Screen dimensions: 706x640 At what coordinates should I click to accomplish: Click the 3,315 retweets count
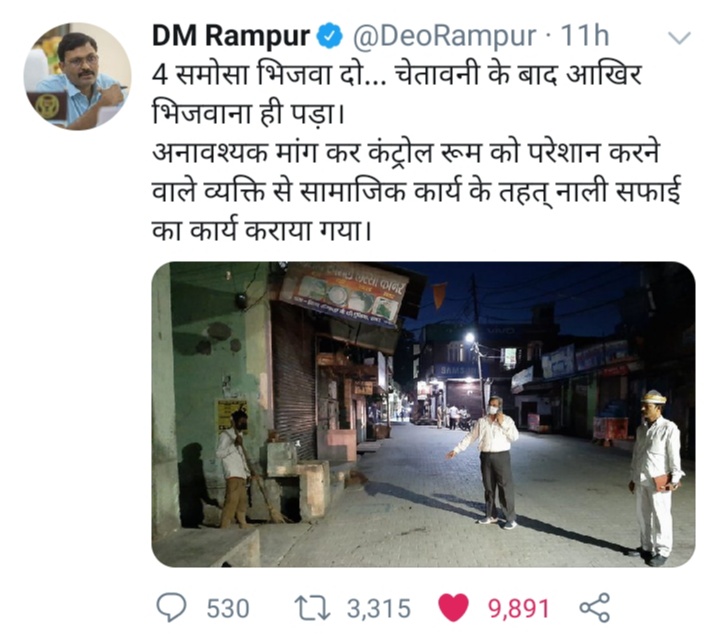coord(379,608)
